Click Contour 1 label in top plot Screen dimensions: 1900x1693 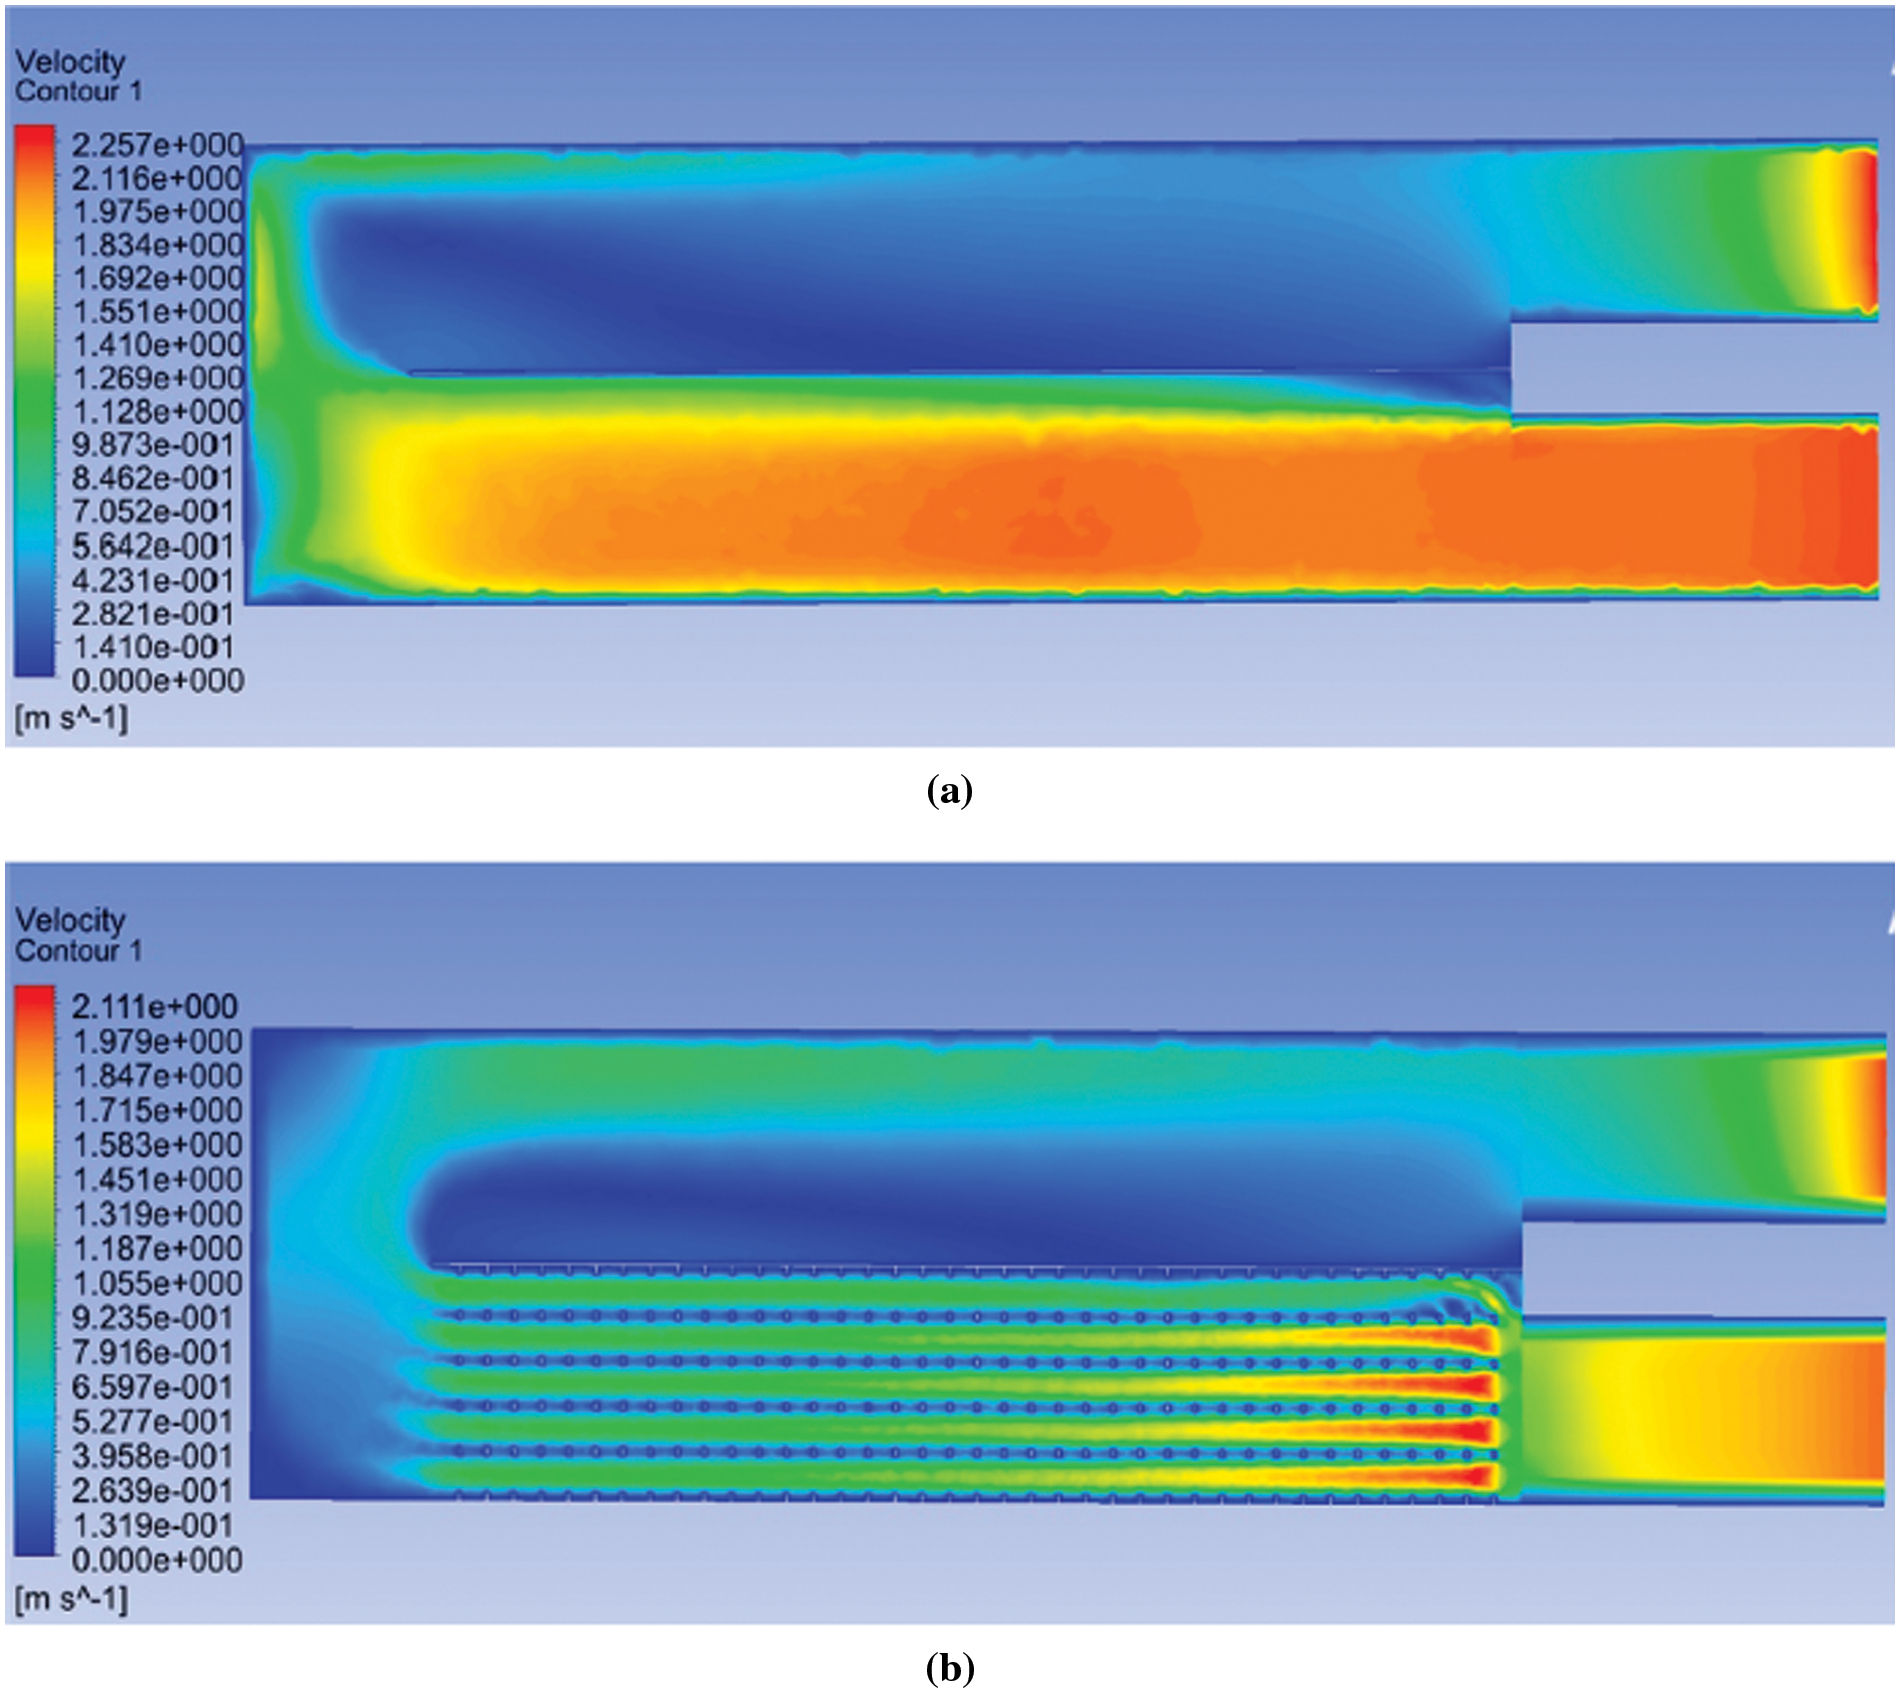point(78,92)
